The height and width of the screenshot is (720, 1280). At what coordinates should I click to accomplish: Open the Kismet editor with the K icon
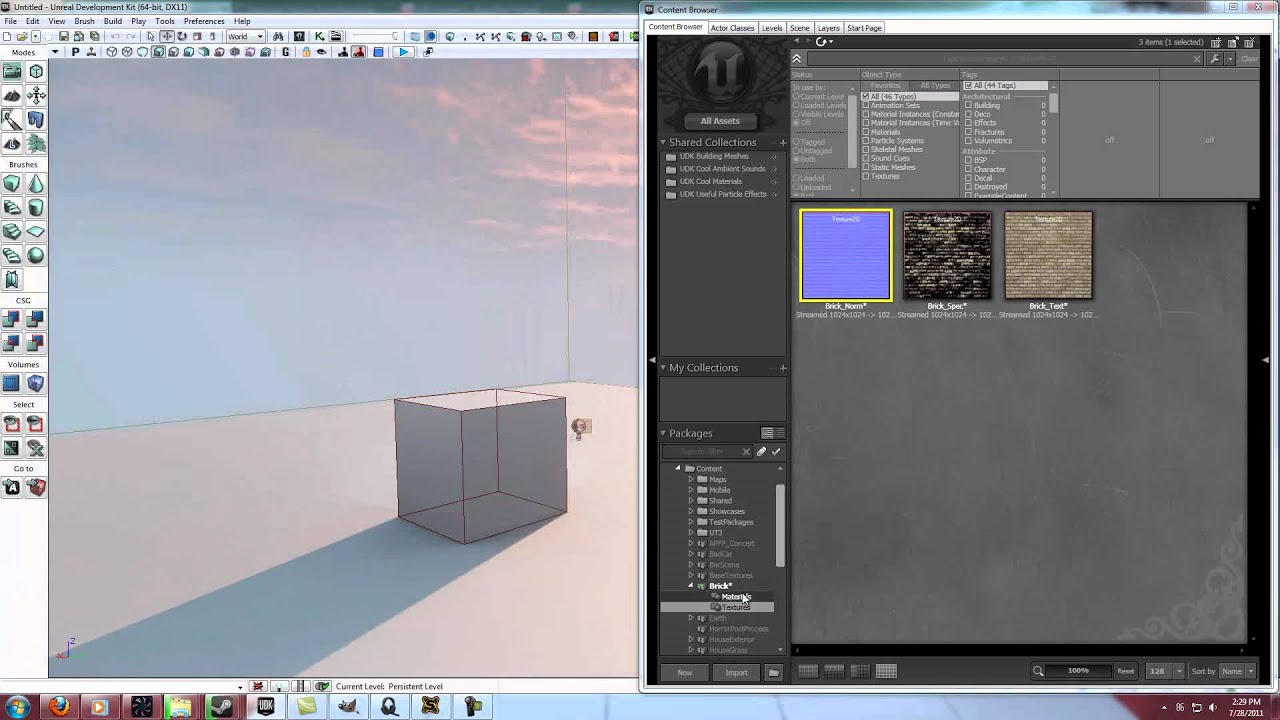click(x=319, y=36)
